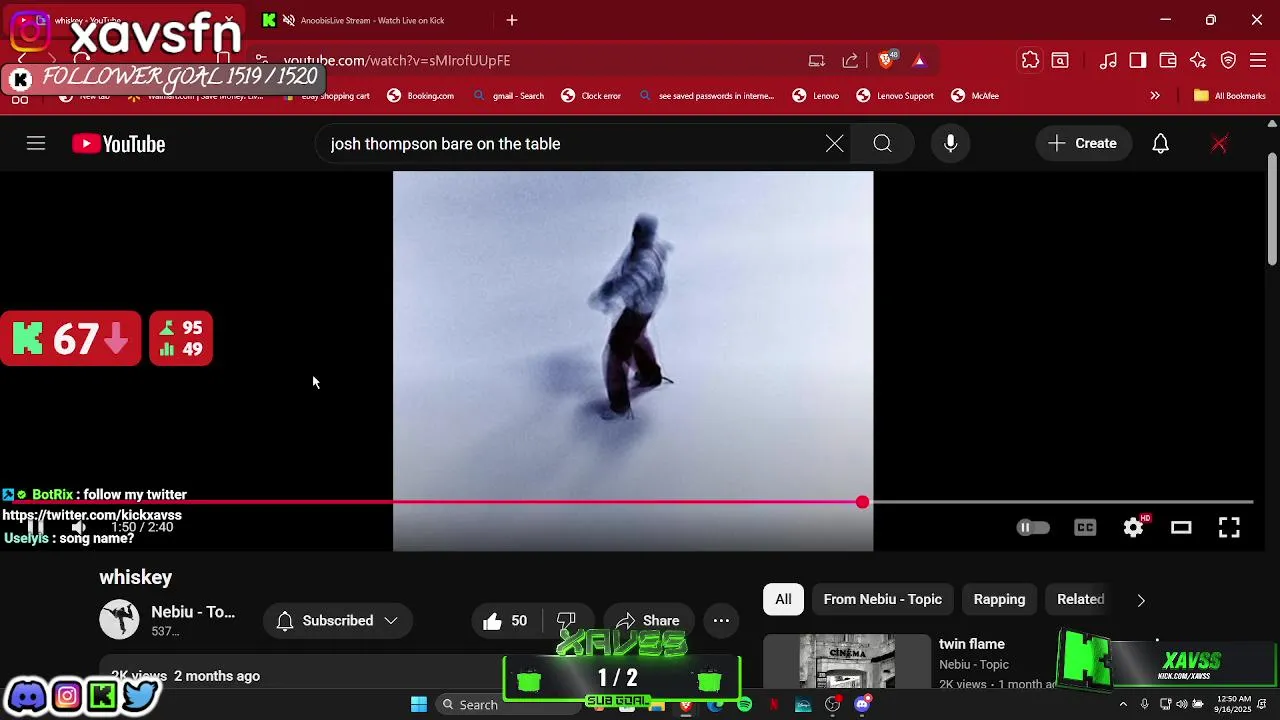Open video settings gear
The image size is (1280, 720).
tap(1133, 527)
